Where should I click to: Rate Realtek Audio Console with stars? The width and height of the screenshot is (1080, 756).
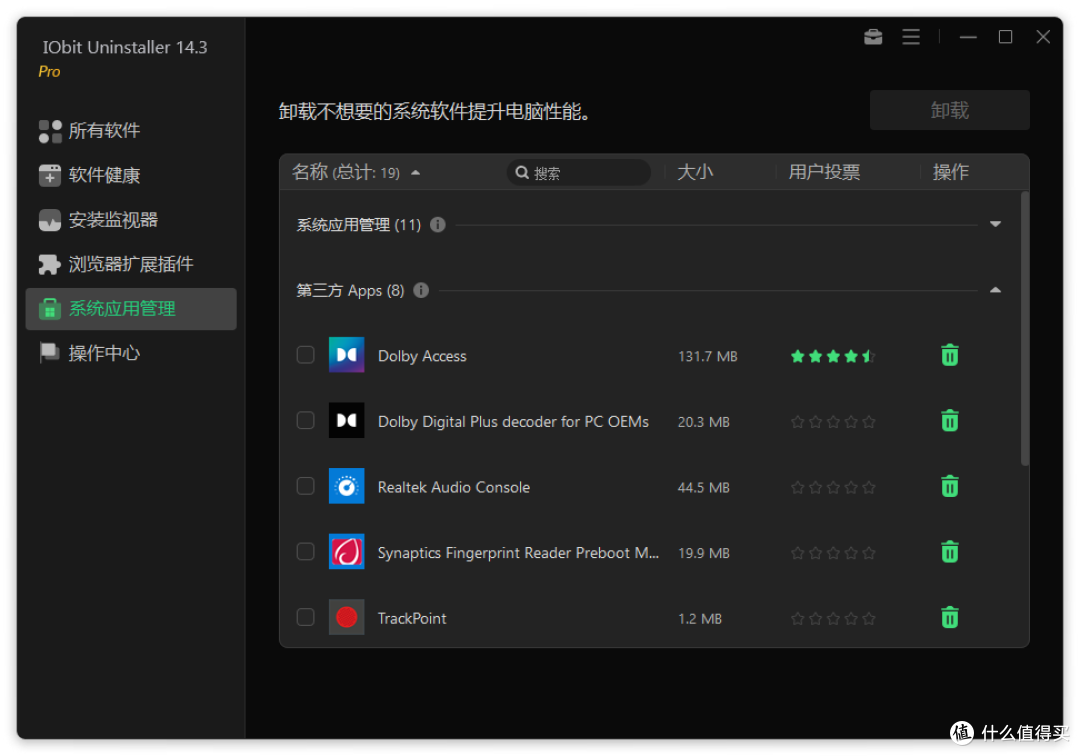[832, 487]
